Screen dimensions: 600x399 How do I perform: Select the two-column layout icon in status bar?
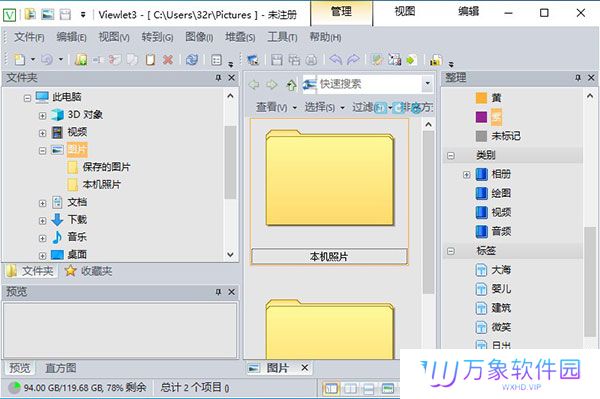(350, 389)
